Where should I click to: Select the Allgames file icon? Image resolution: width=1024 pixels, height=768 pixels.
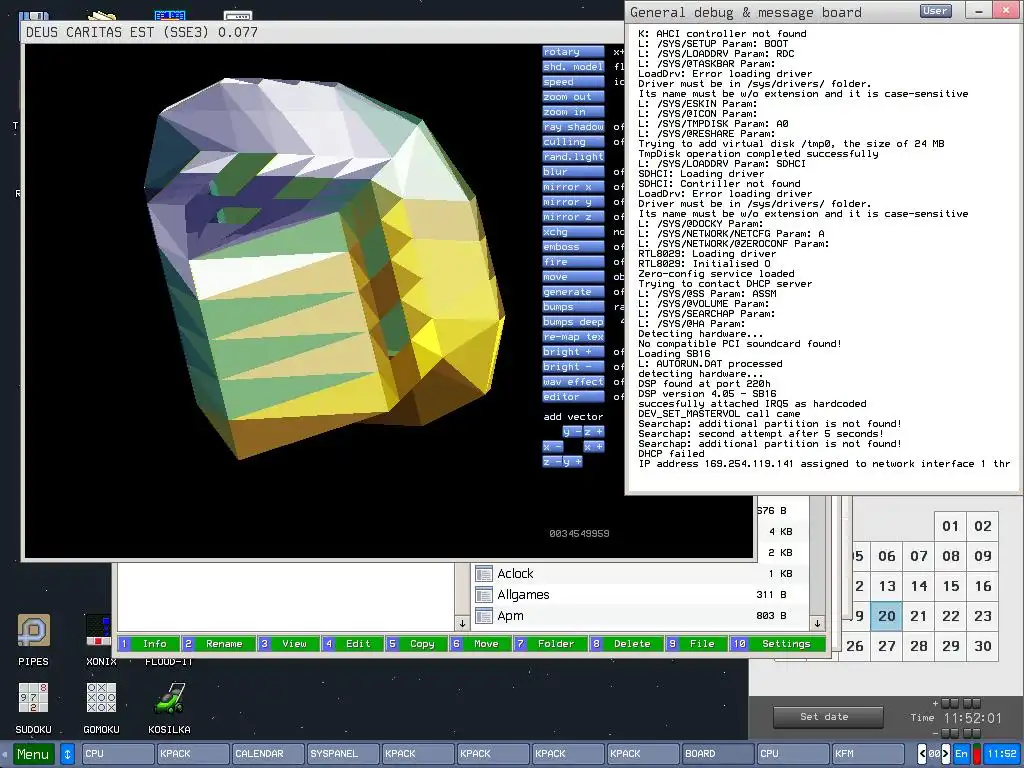click(x=484, y=595)
